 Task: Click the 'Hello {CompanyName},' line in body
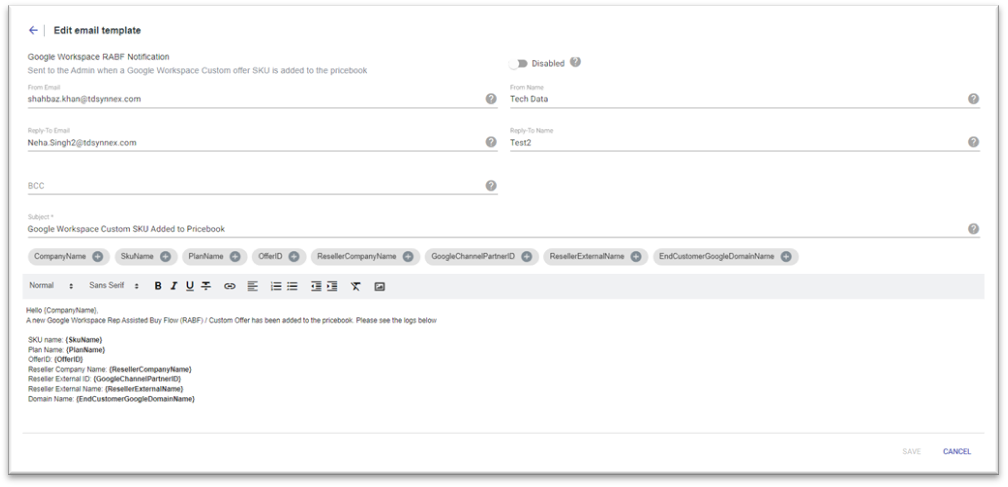pyautogui.click(x=62, y=310)
